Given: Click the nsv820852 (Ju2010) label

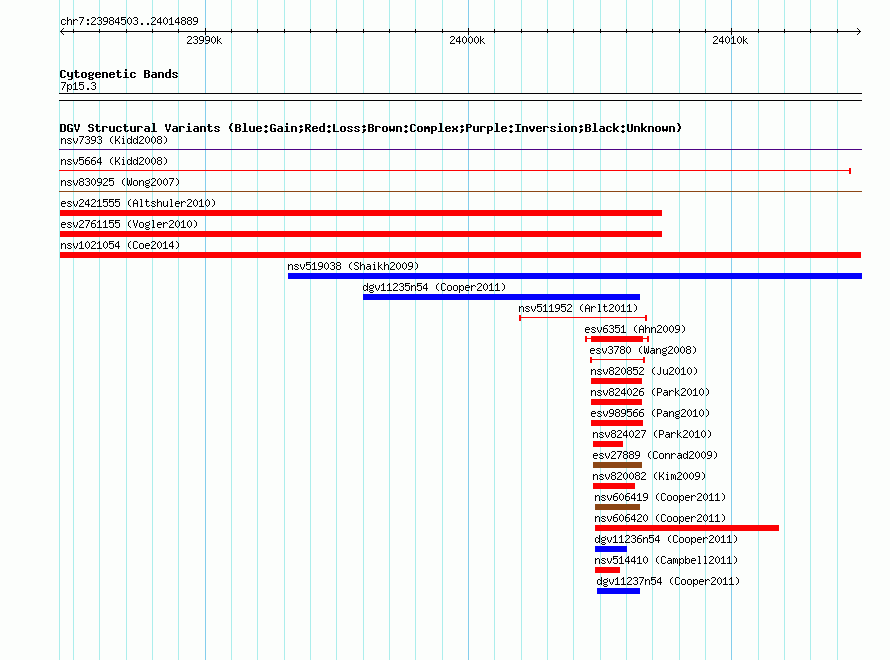Looking at the screenshot, I should 644,371.
